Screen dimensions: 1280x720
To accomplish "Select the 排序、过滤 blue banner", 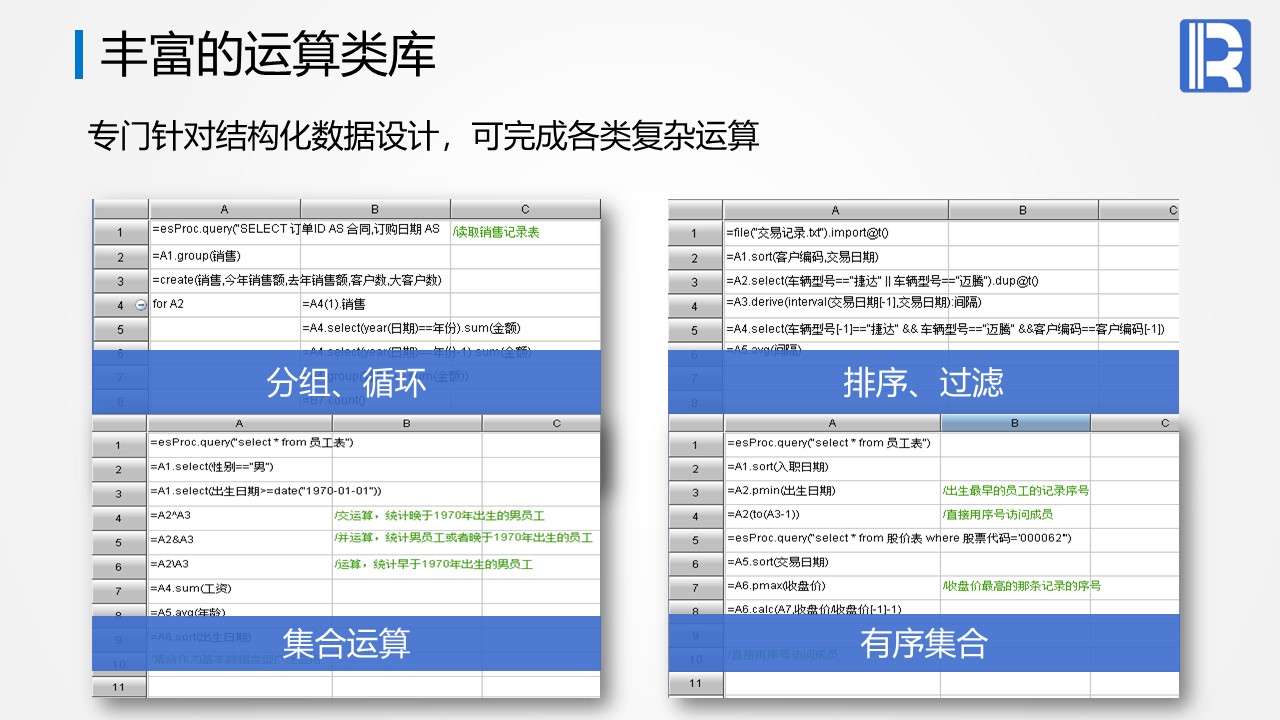I will (x=923, y=382).
